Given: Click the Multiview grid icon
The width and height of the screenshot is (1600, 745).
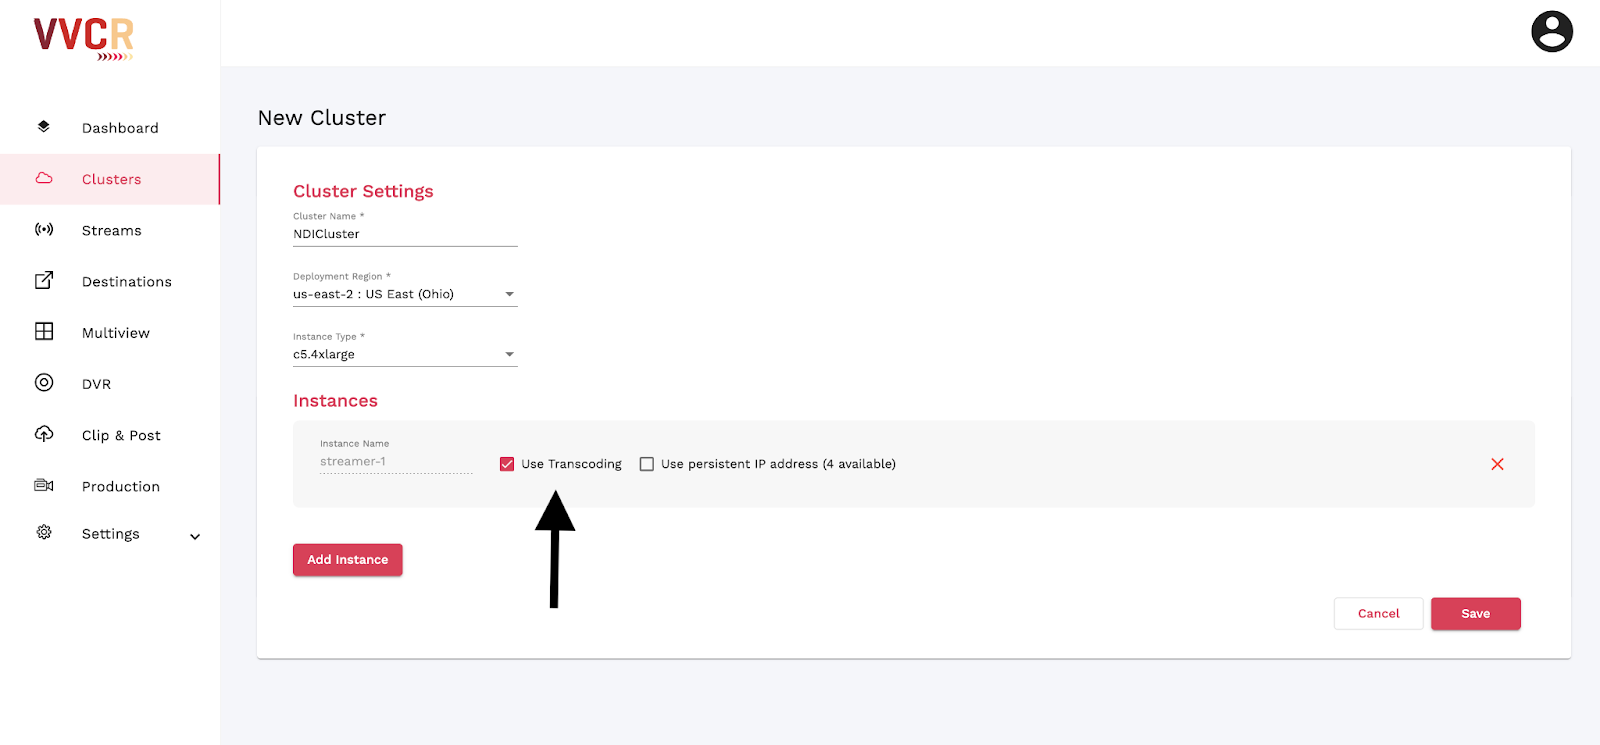Looking at the screenshot, I should pos(44,331).
